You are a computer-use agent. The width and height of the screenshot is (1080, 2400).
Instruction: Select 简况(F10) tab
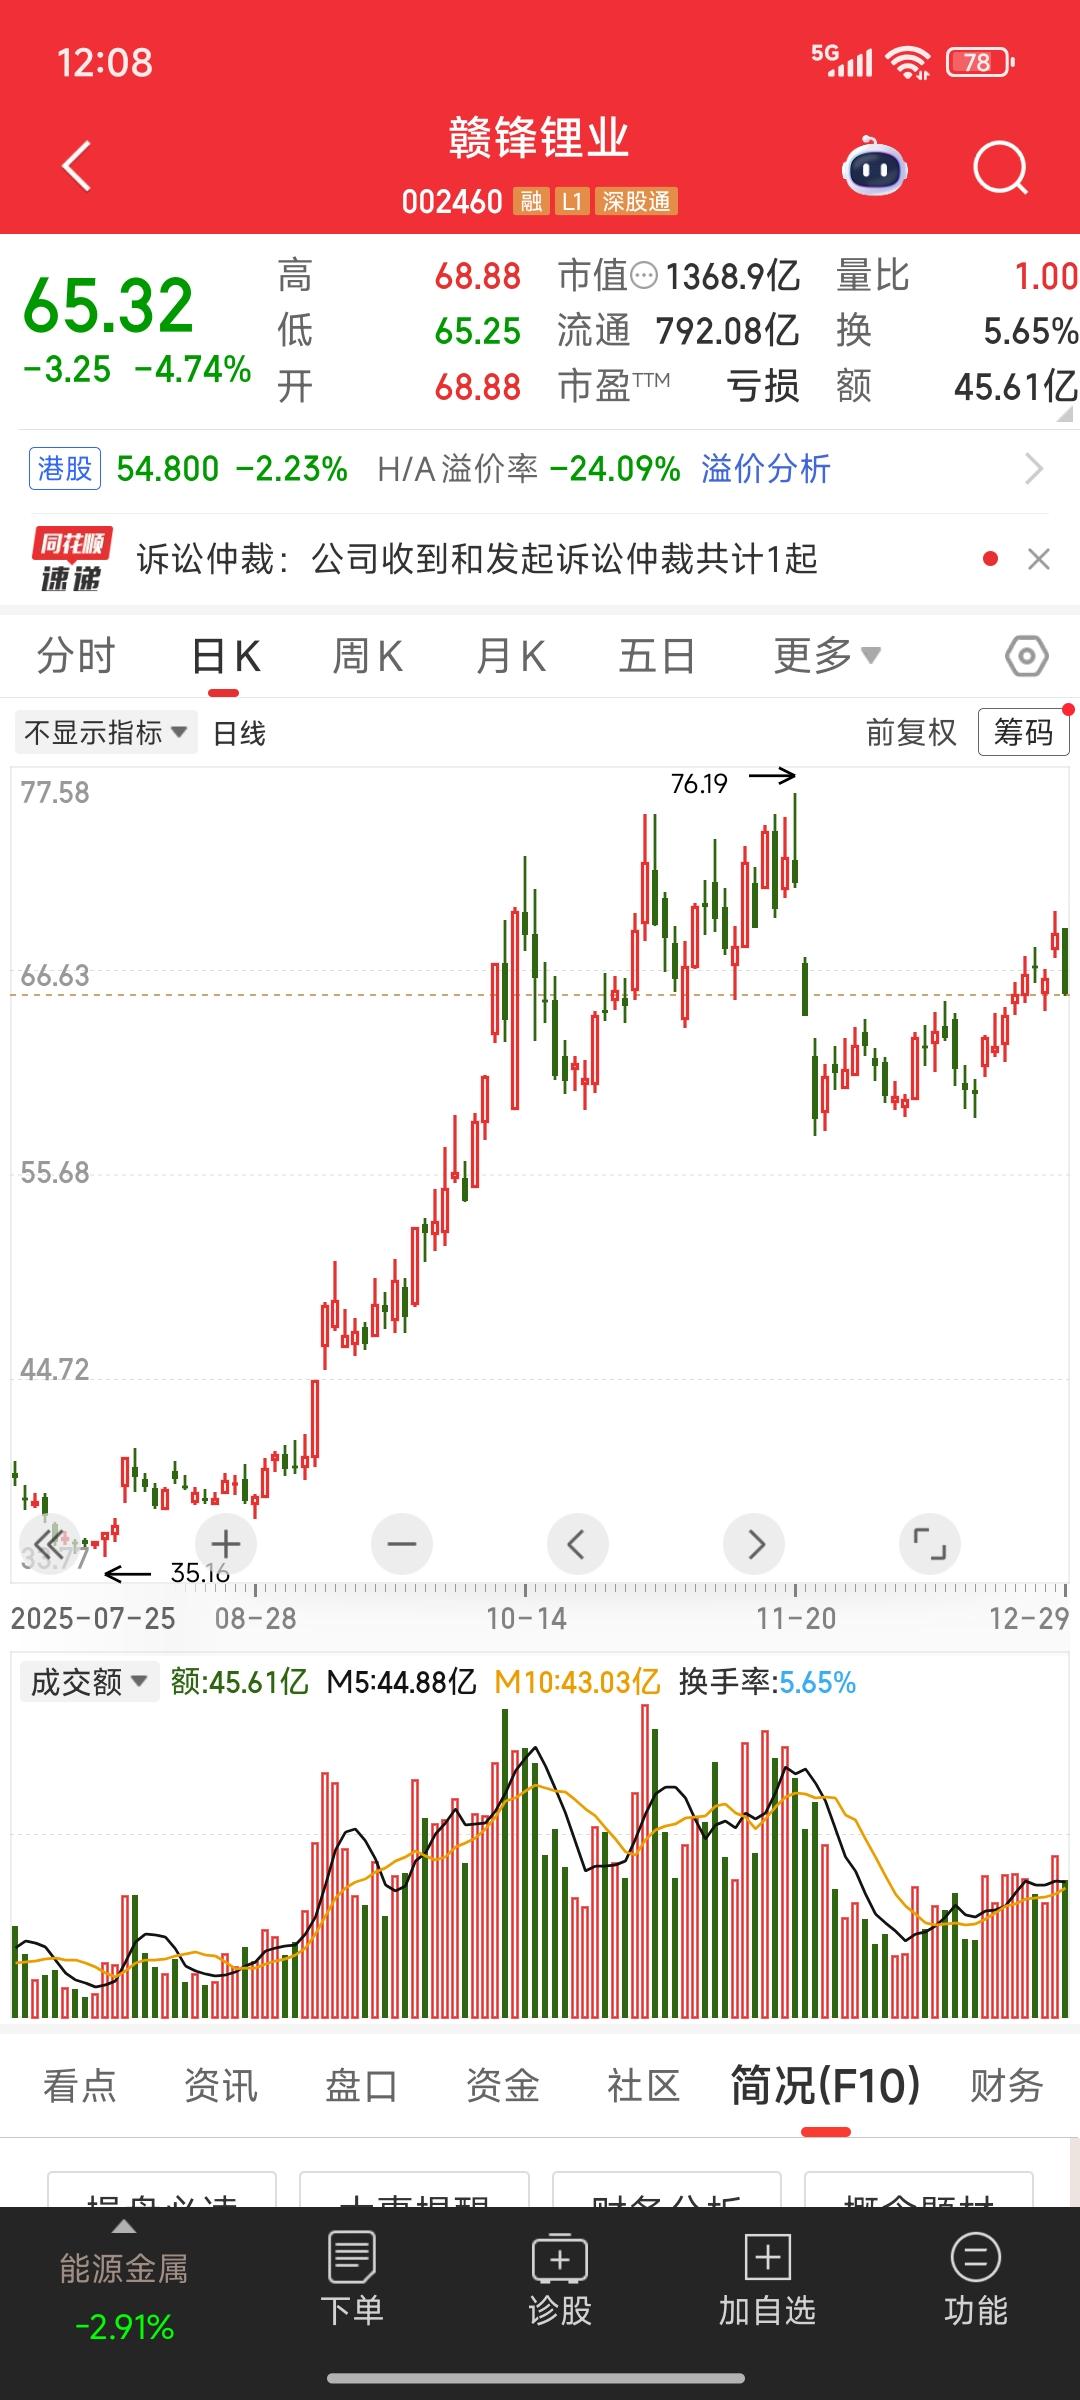click(825, 2086)
